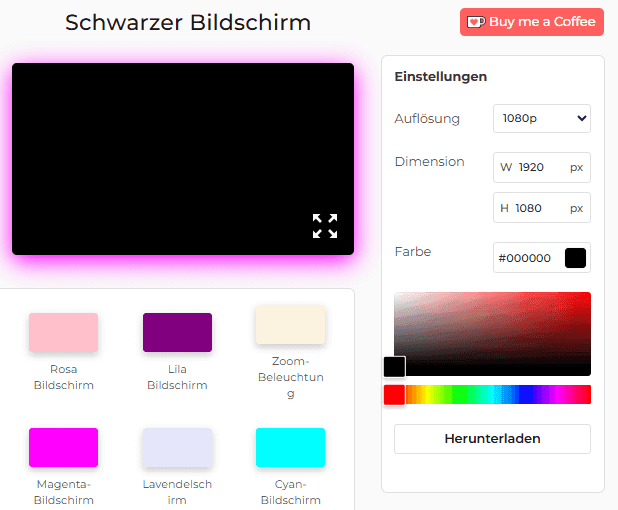The height and width of the screenshot is (510, 618).
Task: Select the Cyan-Bildschirm swatch
Action: [290, 447]
